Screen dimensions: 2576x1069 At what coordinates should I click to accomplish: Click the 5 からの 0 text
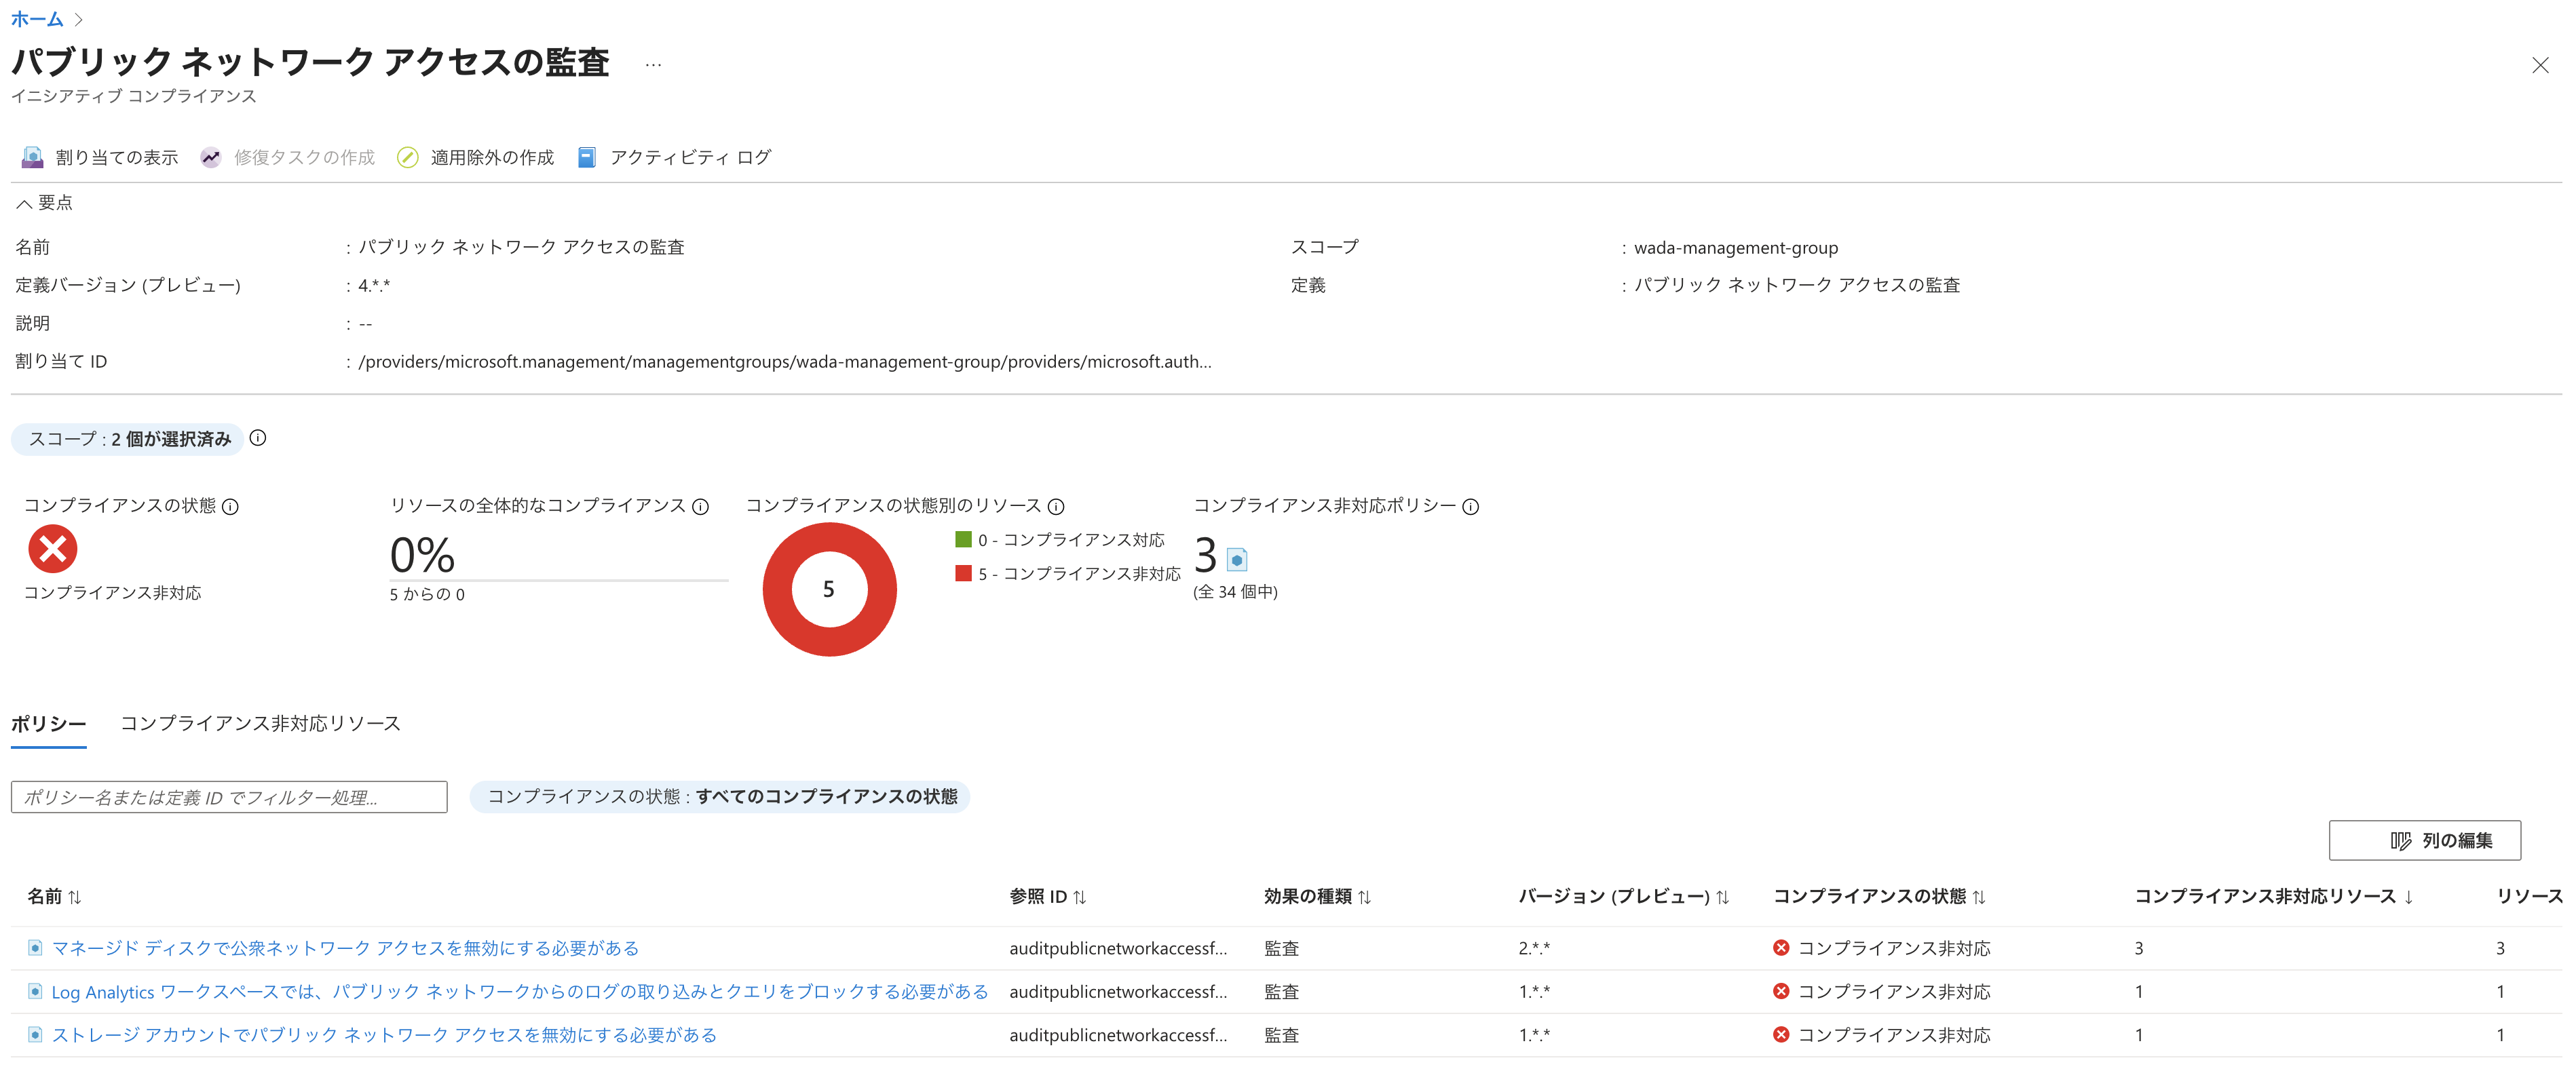[x=427, y=594]
